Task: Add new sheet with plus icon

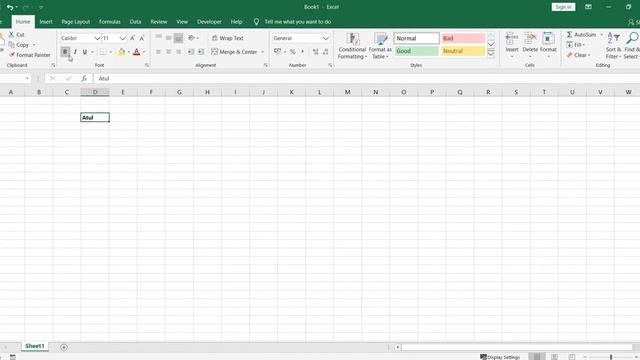Action: (64, 347)
